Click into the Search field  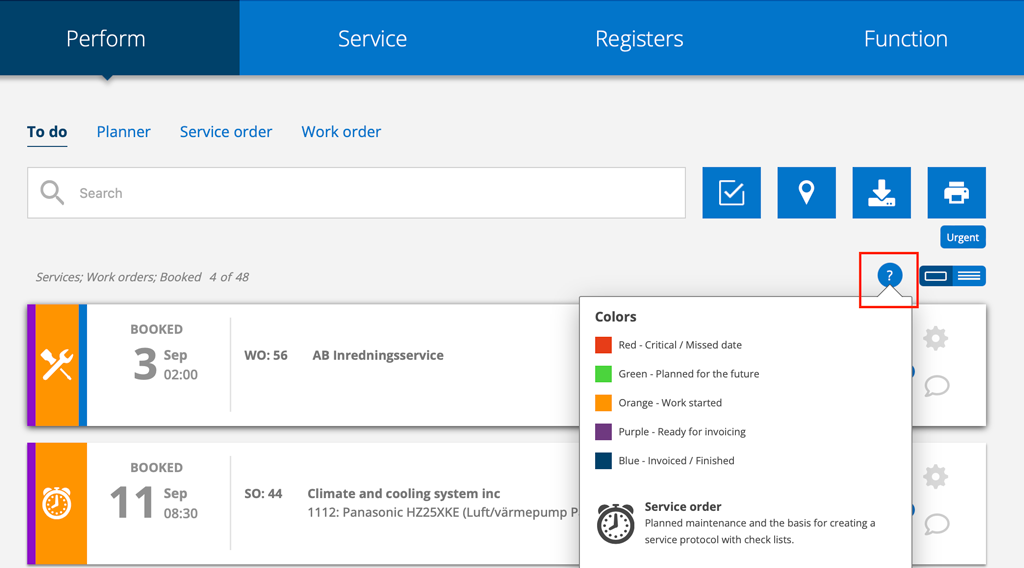coord(370,193)
